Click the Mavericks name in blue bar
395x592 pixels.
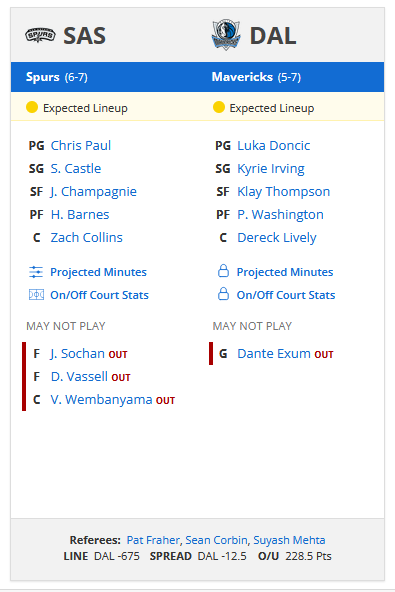click(x=242, y=77)
